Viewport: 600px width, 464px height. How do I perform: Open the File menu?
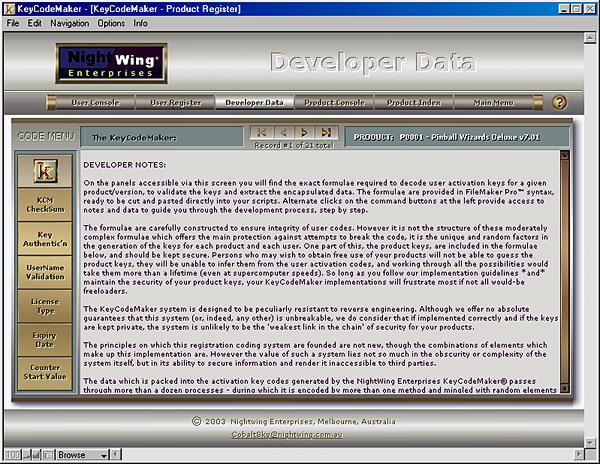[13, 23]
